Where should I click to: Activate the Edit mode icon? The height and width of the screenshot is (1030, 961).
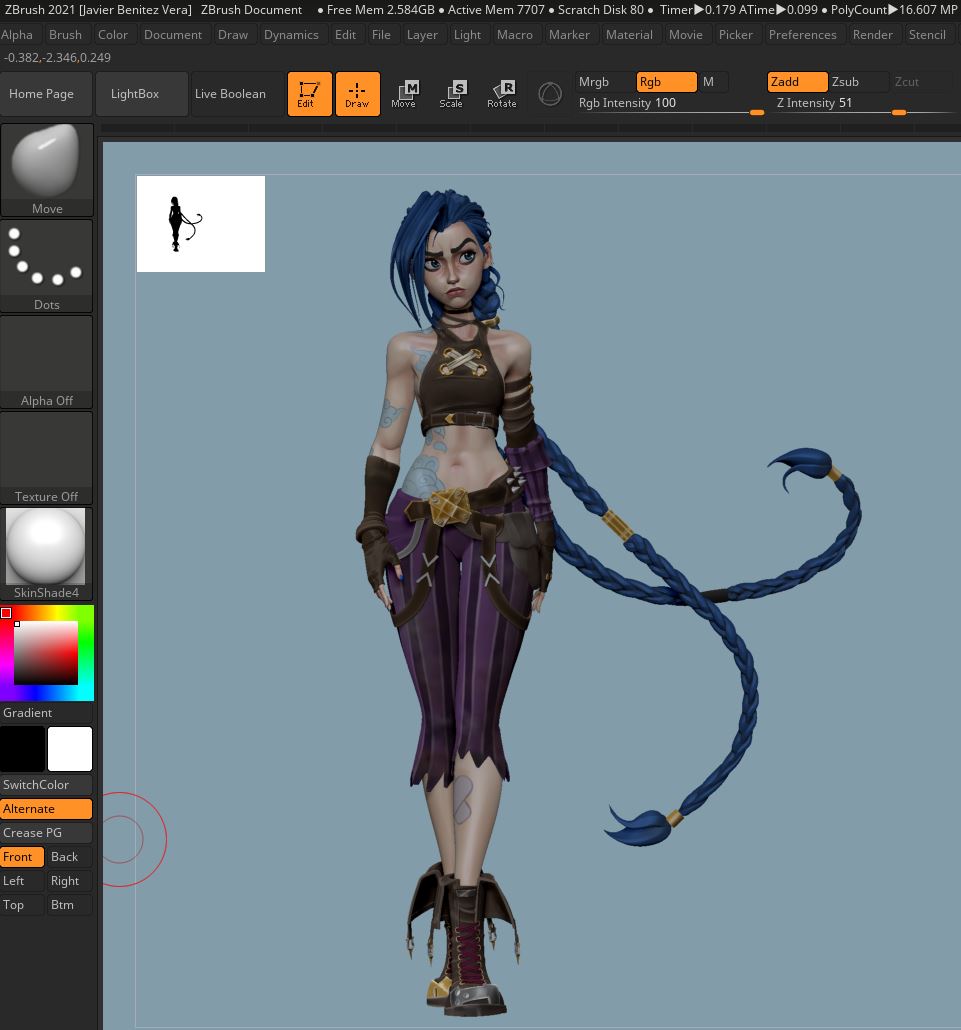pyautogui.click(x=309, y=94)
